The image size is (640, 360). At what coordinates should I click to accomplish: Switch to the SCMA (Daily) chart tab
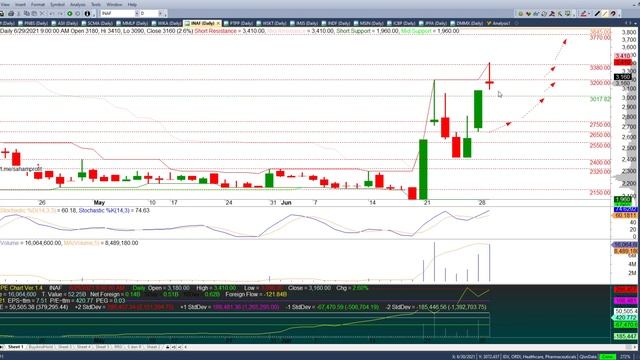pyautogui.click(x=97, y=23)
